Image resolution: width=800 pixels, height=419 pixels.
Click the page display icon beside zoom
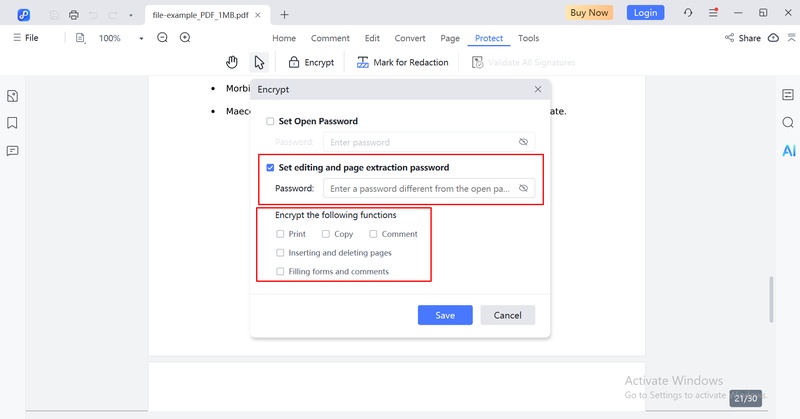[80, 38]
